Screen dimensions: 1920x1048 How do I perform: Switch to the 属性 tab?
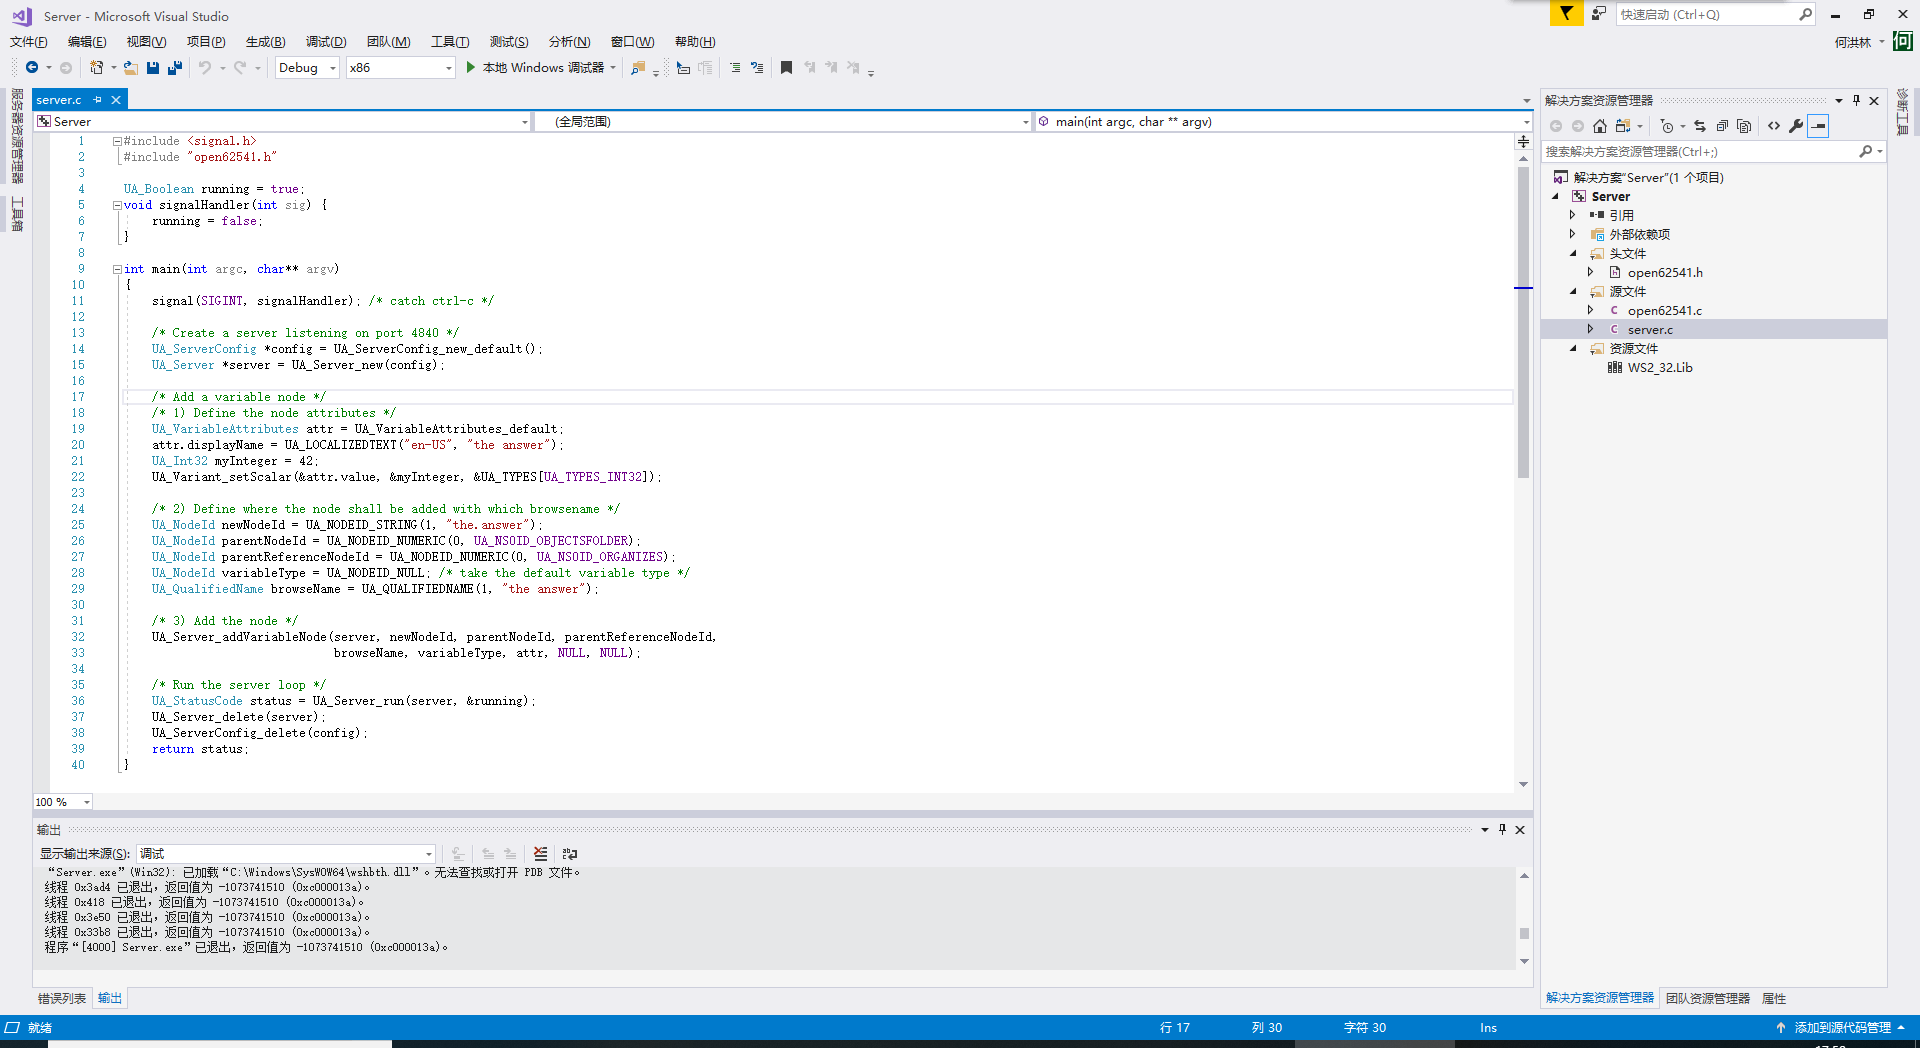[1774, 998]
